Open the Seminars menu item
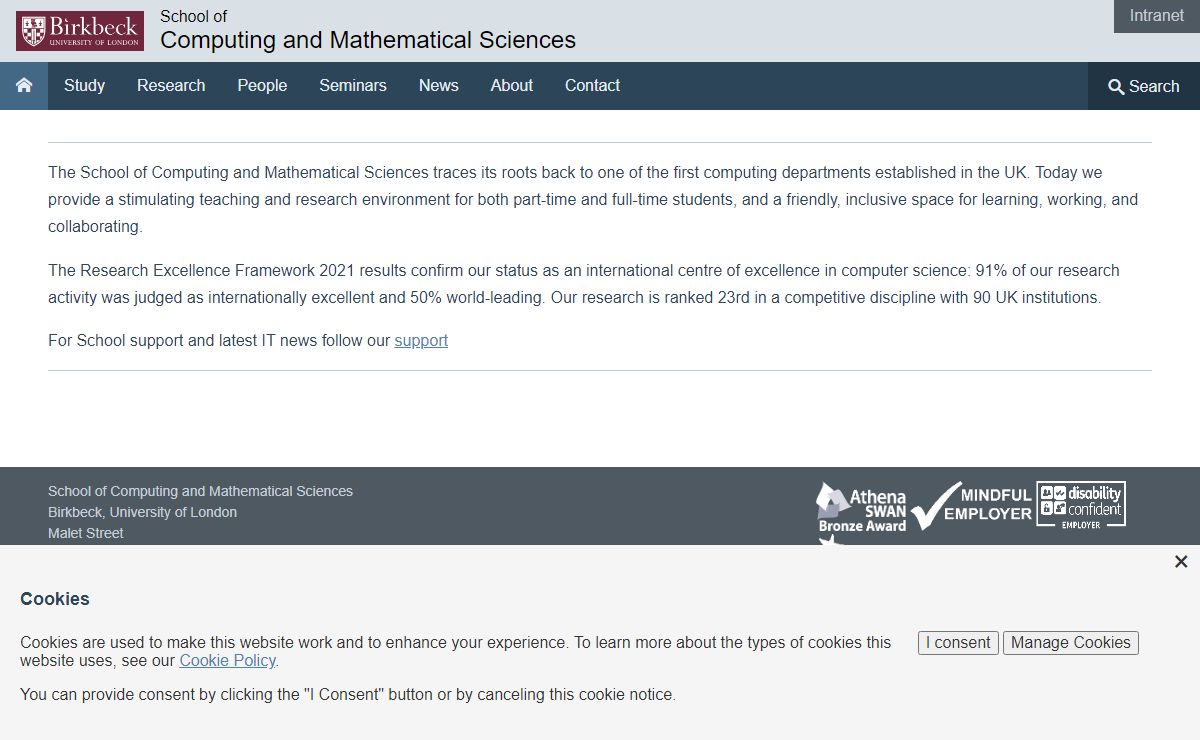1200x740 pixels. pyautogui.click(x=353, y=86)
